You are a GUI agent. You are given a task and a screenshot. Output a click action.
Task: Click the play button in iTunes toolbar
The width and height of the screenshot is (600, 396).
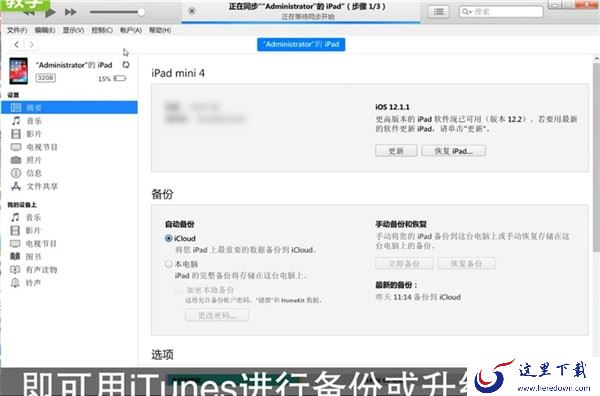click(x=50, y=12)
